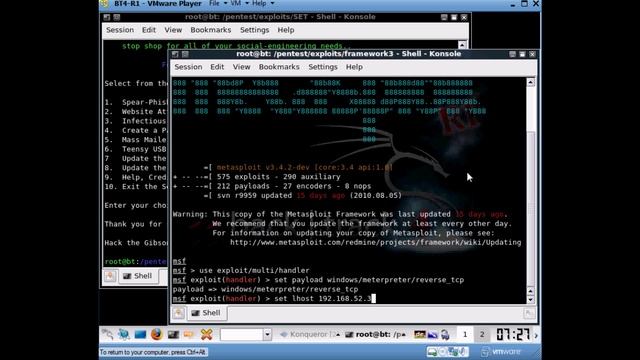Open Edit menu in SET Konsole window

(149, 30)
